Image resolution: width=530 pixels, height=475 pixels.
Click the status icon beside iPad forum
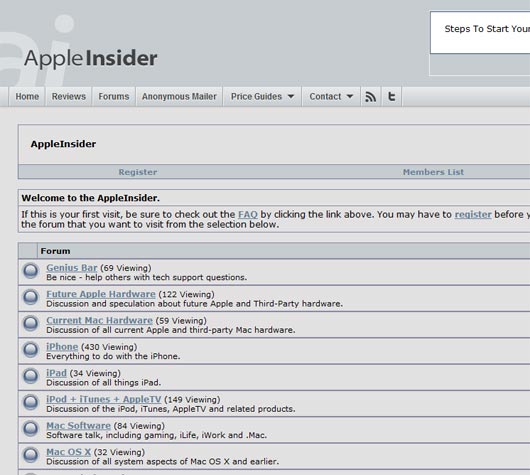point(30,376)
